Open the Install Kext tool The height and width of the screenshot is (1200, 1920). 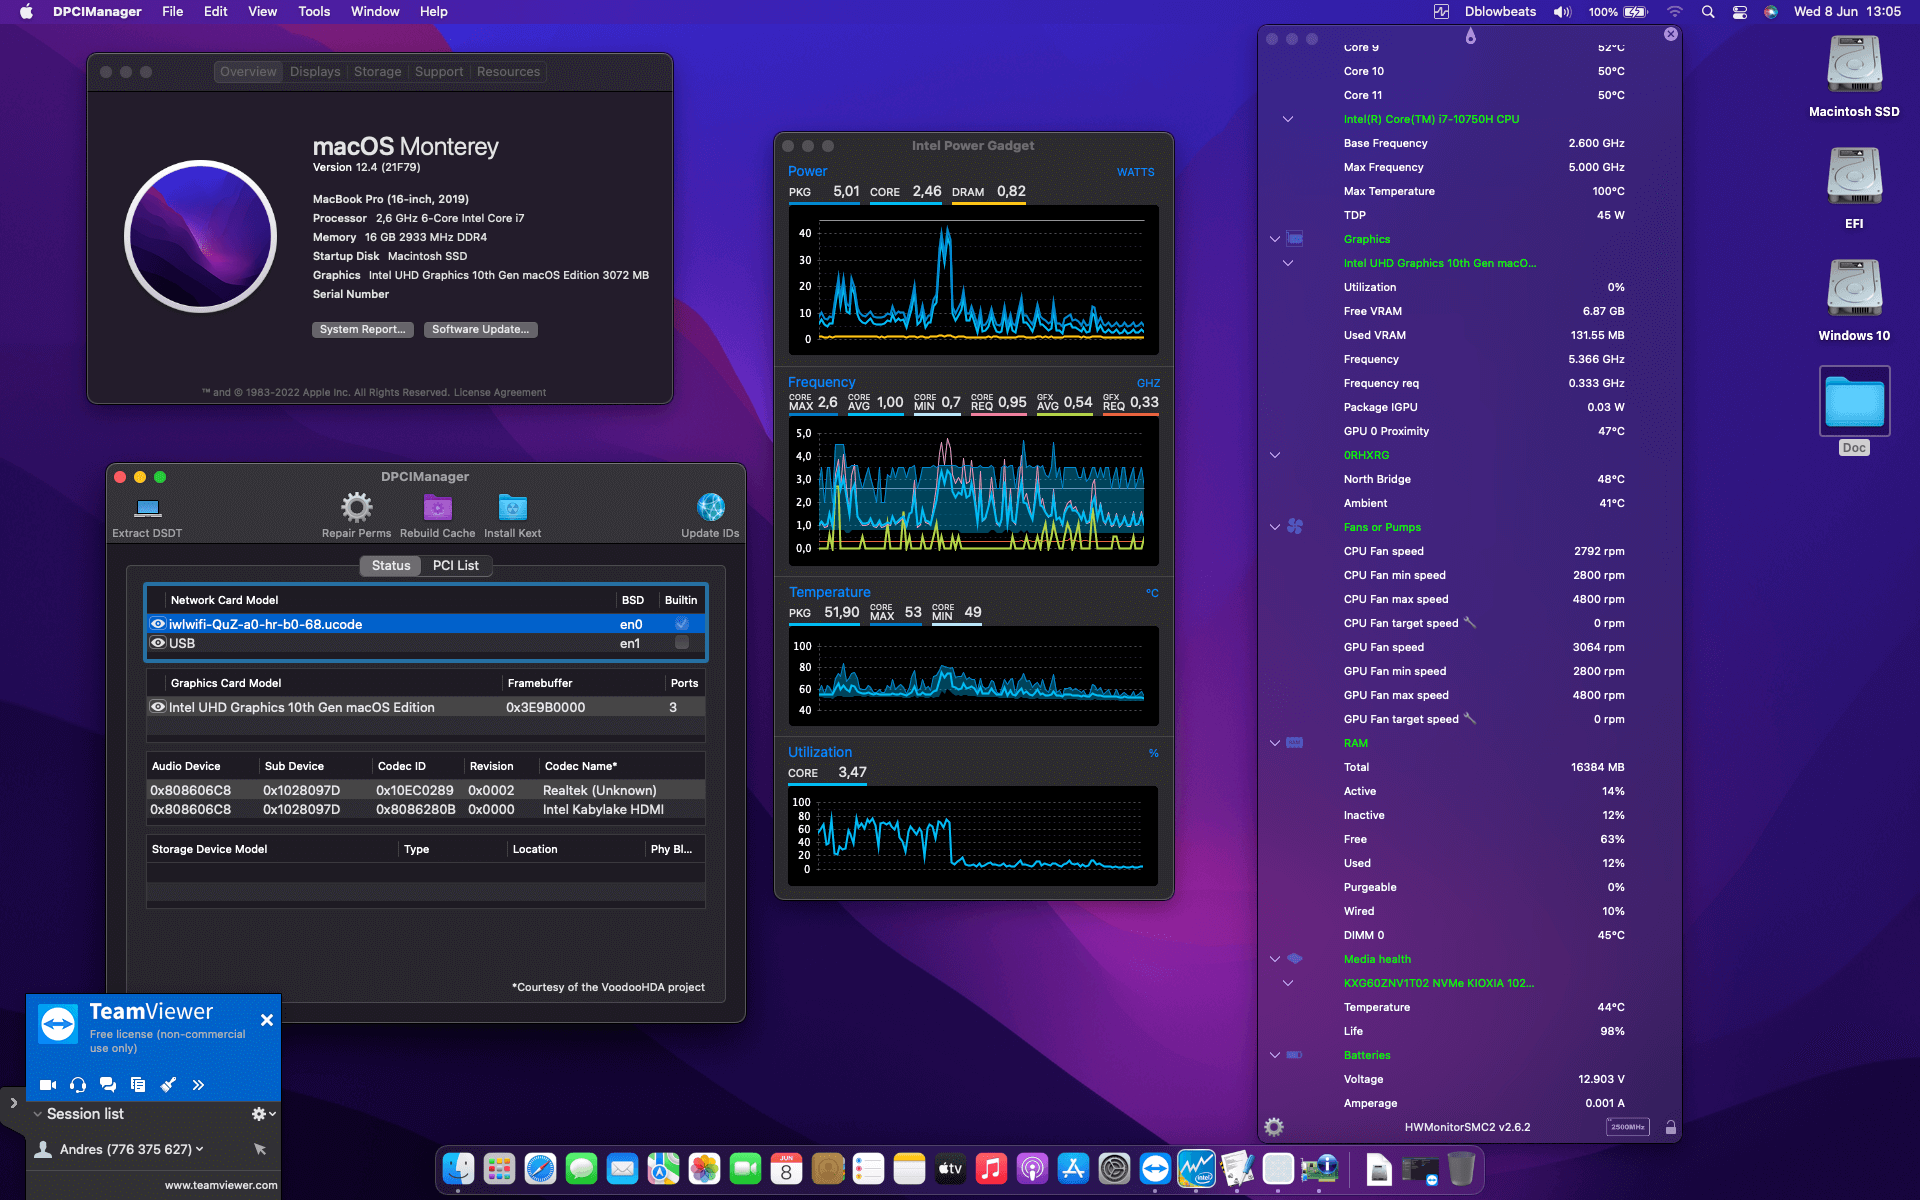point(512,510)
